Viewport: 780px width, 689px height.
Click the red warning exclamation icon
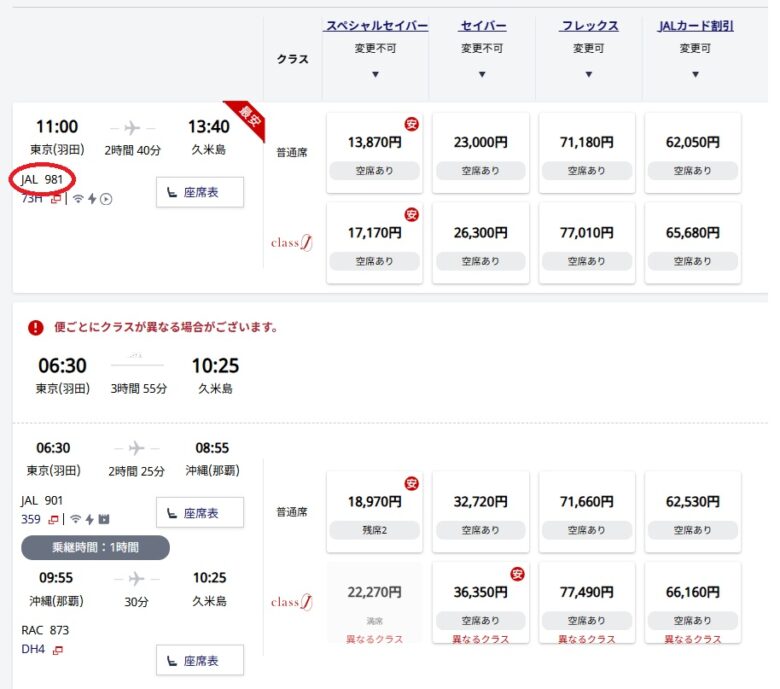click(x=35, y=327)
